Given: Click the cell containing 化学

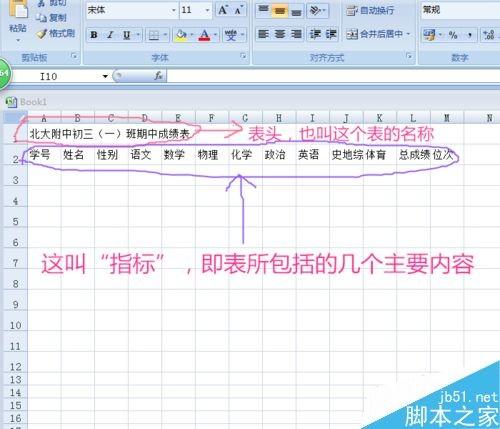Looking at the screenshot, I should click(246, 155).
